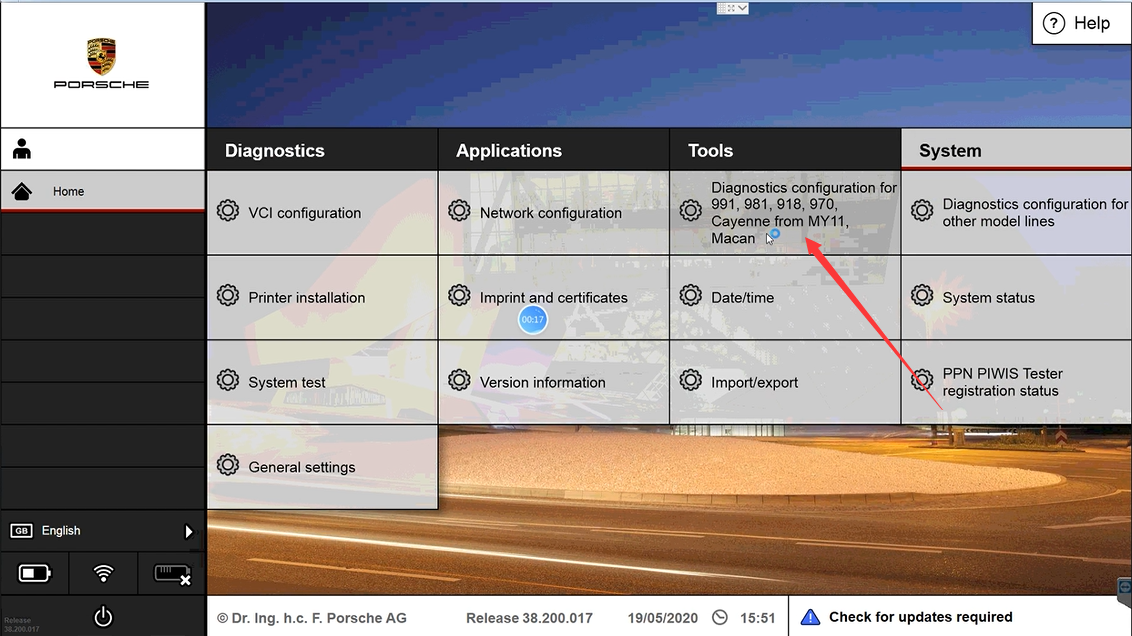Image resolution: width=1132 pixels, height=636 pixels.
Task: Click the update warning triangle icon
Action: click(810, 617)
